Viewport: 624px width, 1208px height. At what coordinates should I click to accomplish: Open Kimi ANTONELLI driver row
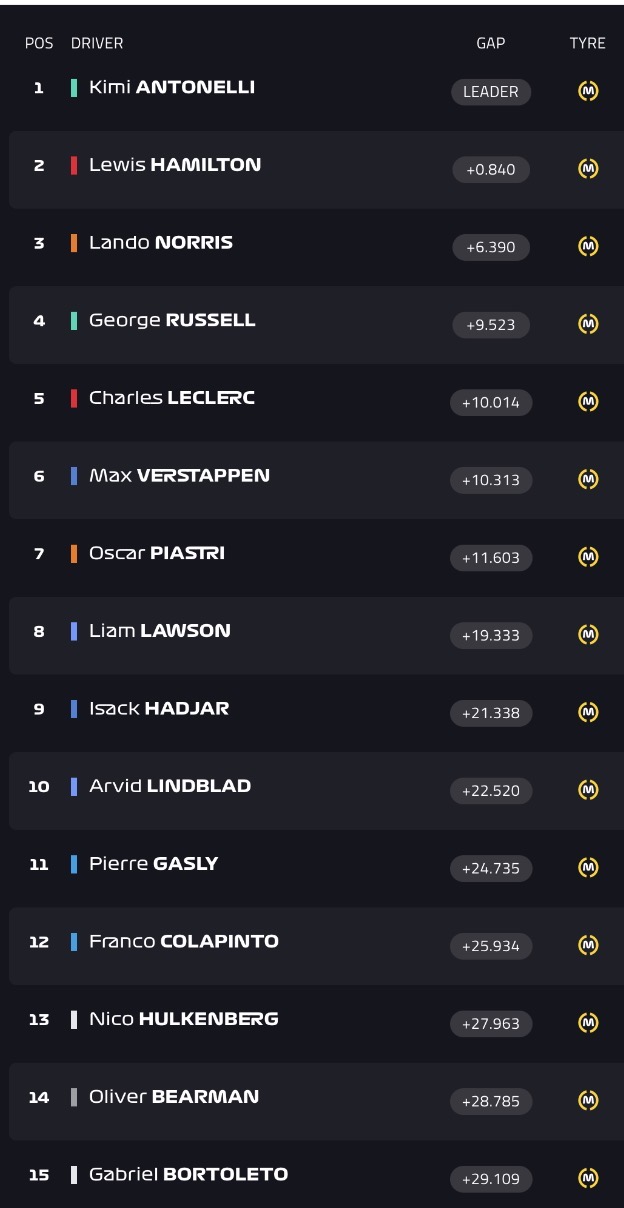[312, 88]
